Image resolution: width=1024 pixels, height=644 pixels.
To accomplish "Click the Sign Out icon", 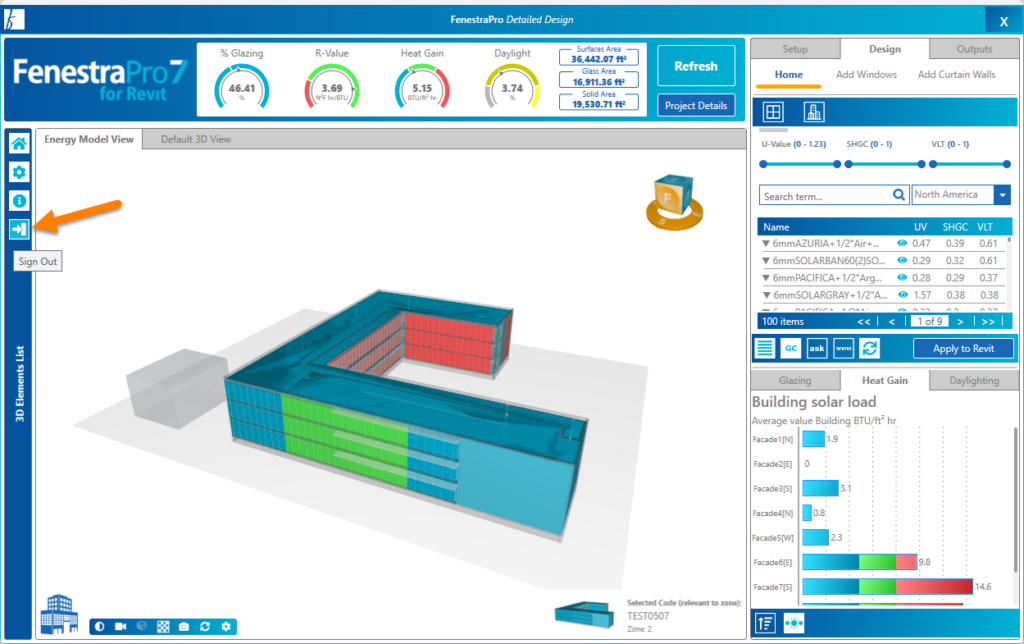I will pyautogui.click(x=19, y=229).
